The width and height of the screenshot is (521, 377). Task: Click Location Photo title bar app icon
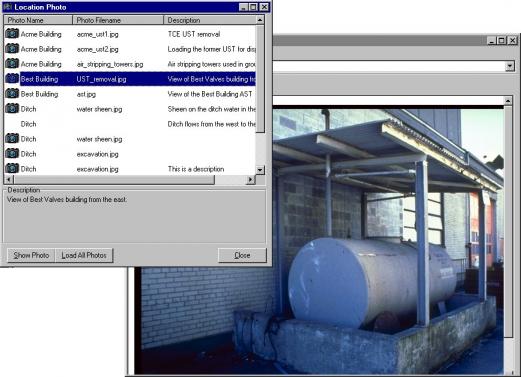(x=7, y=7)
